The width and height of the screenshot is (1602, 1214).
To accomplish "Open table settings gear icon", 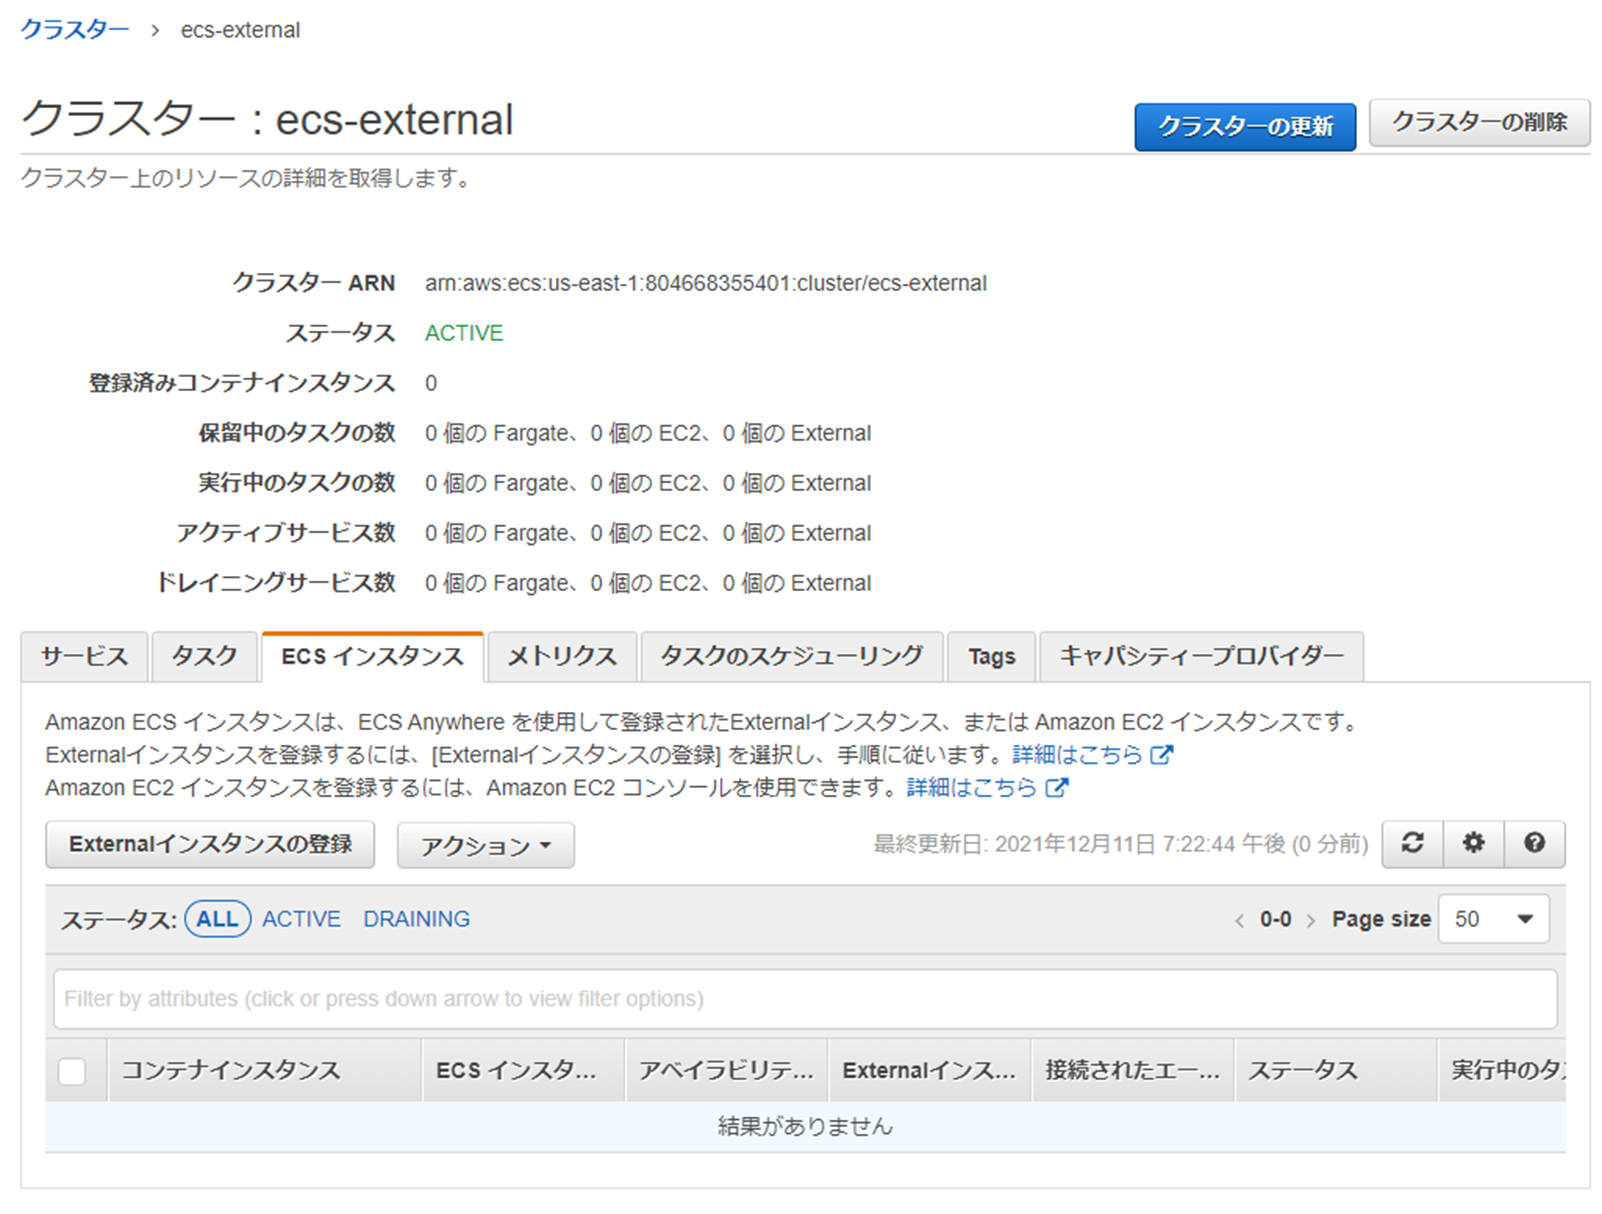I will (1473, 844).
